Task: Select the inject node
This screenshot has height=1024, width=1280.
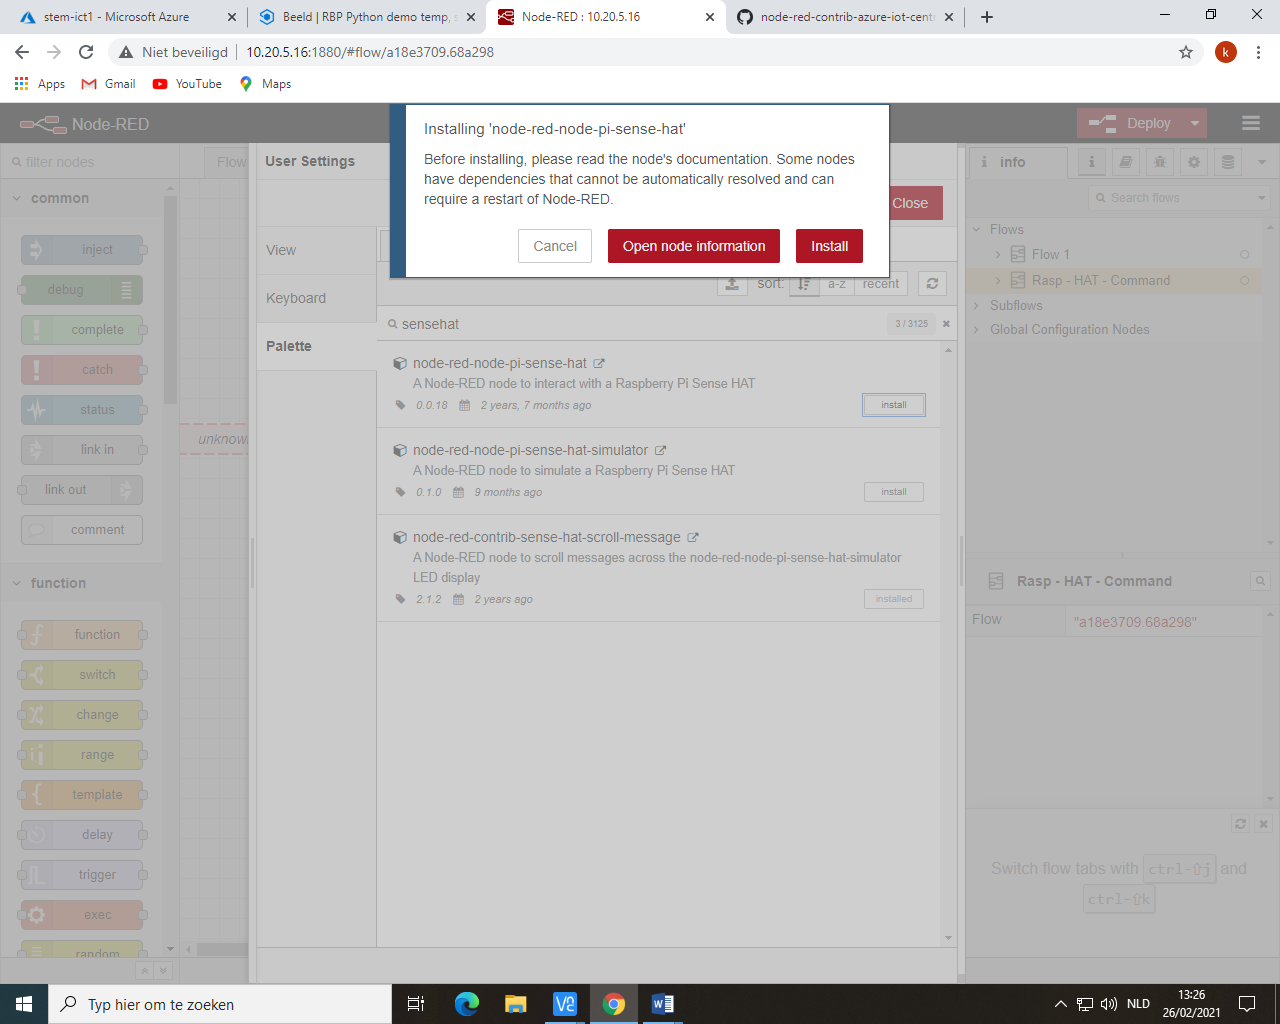Action: pos(82,250)
